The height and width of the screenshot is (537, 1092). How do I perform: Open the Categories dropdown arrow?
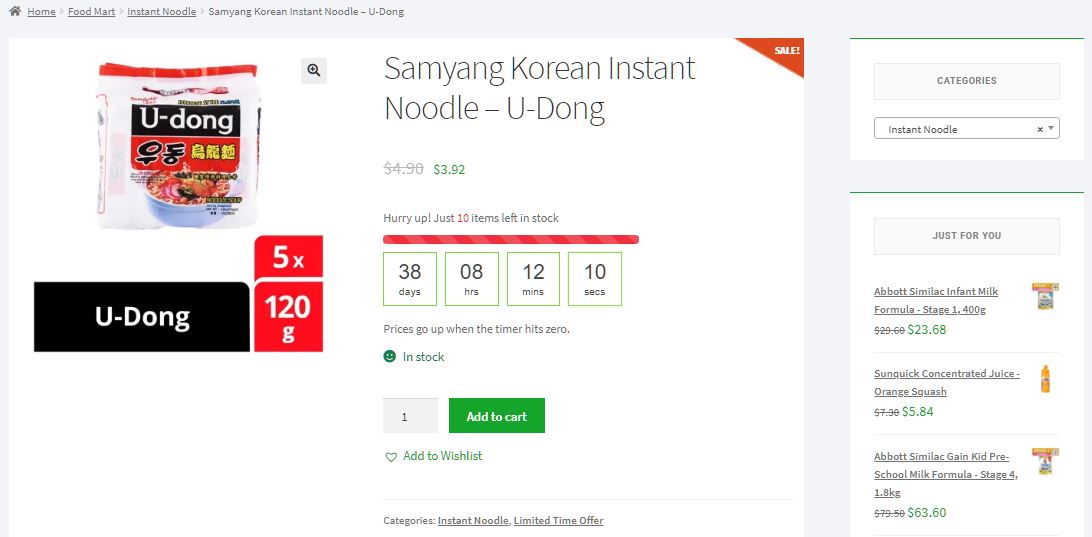coord(1050,129)
